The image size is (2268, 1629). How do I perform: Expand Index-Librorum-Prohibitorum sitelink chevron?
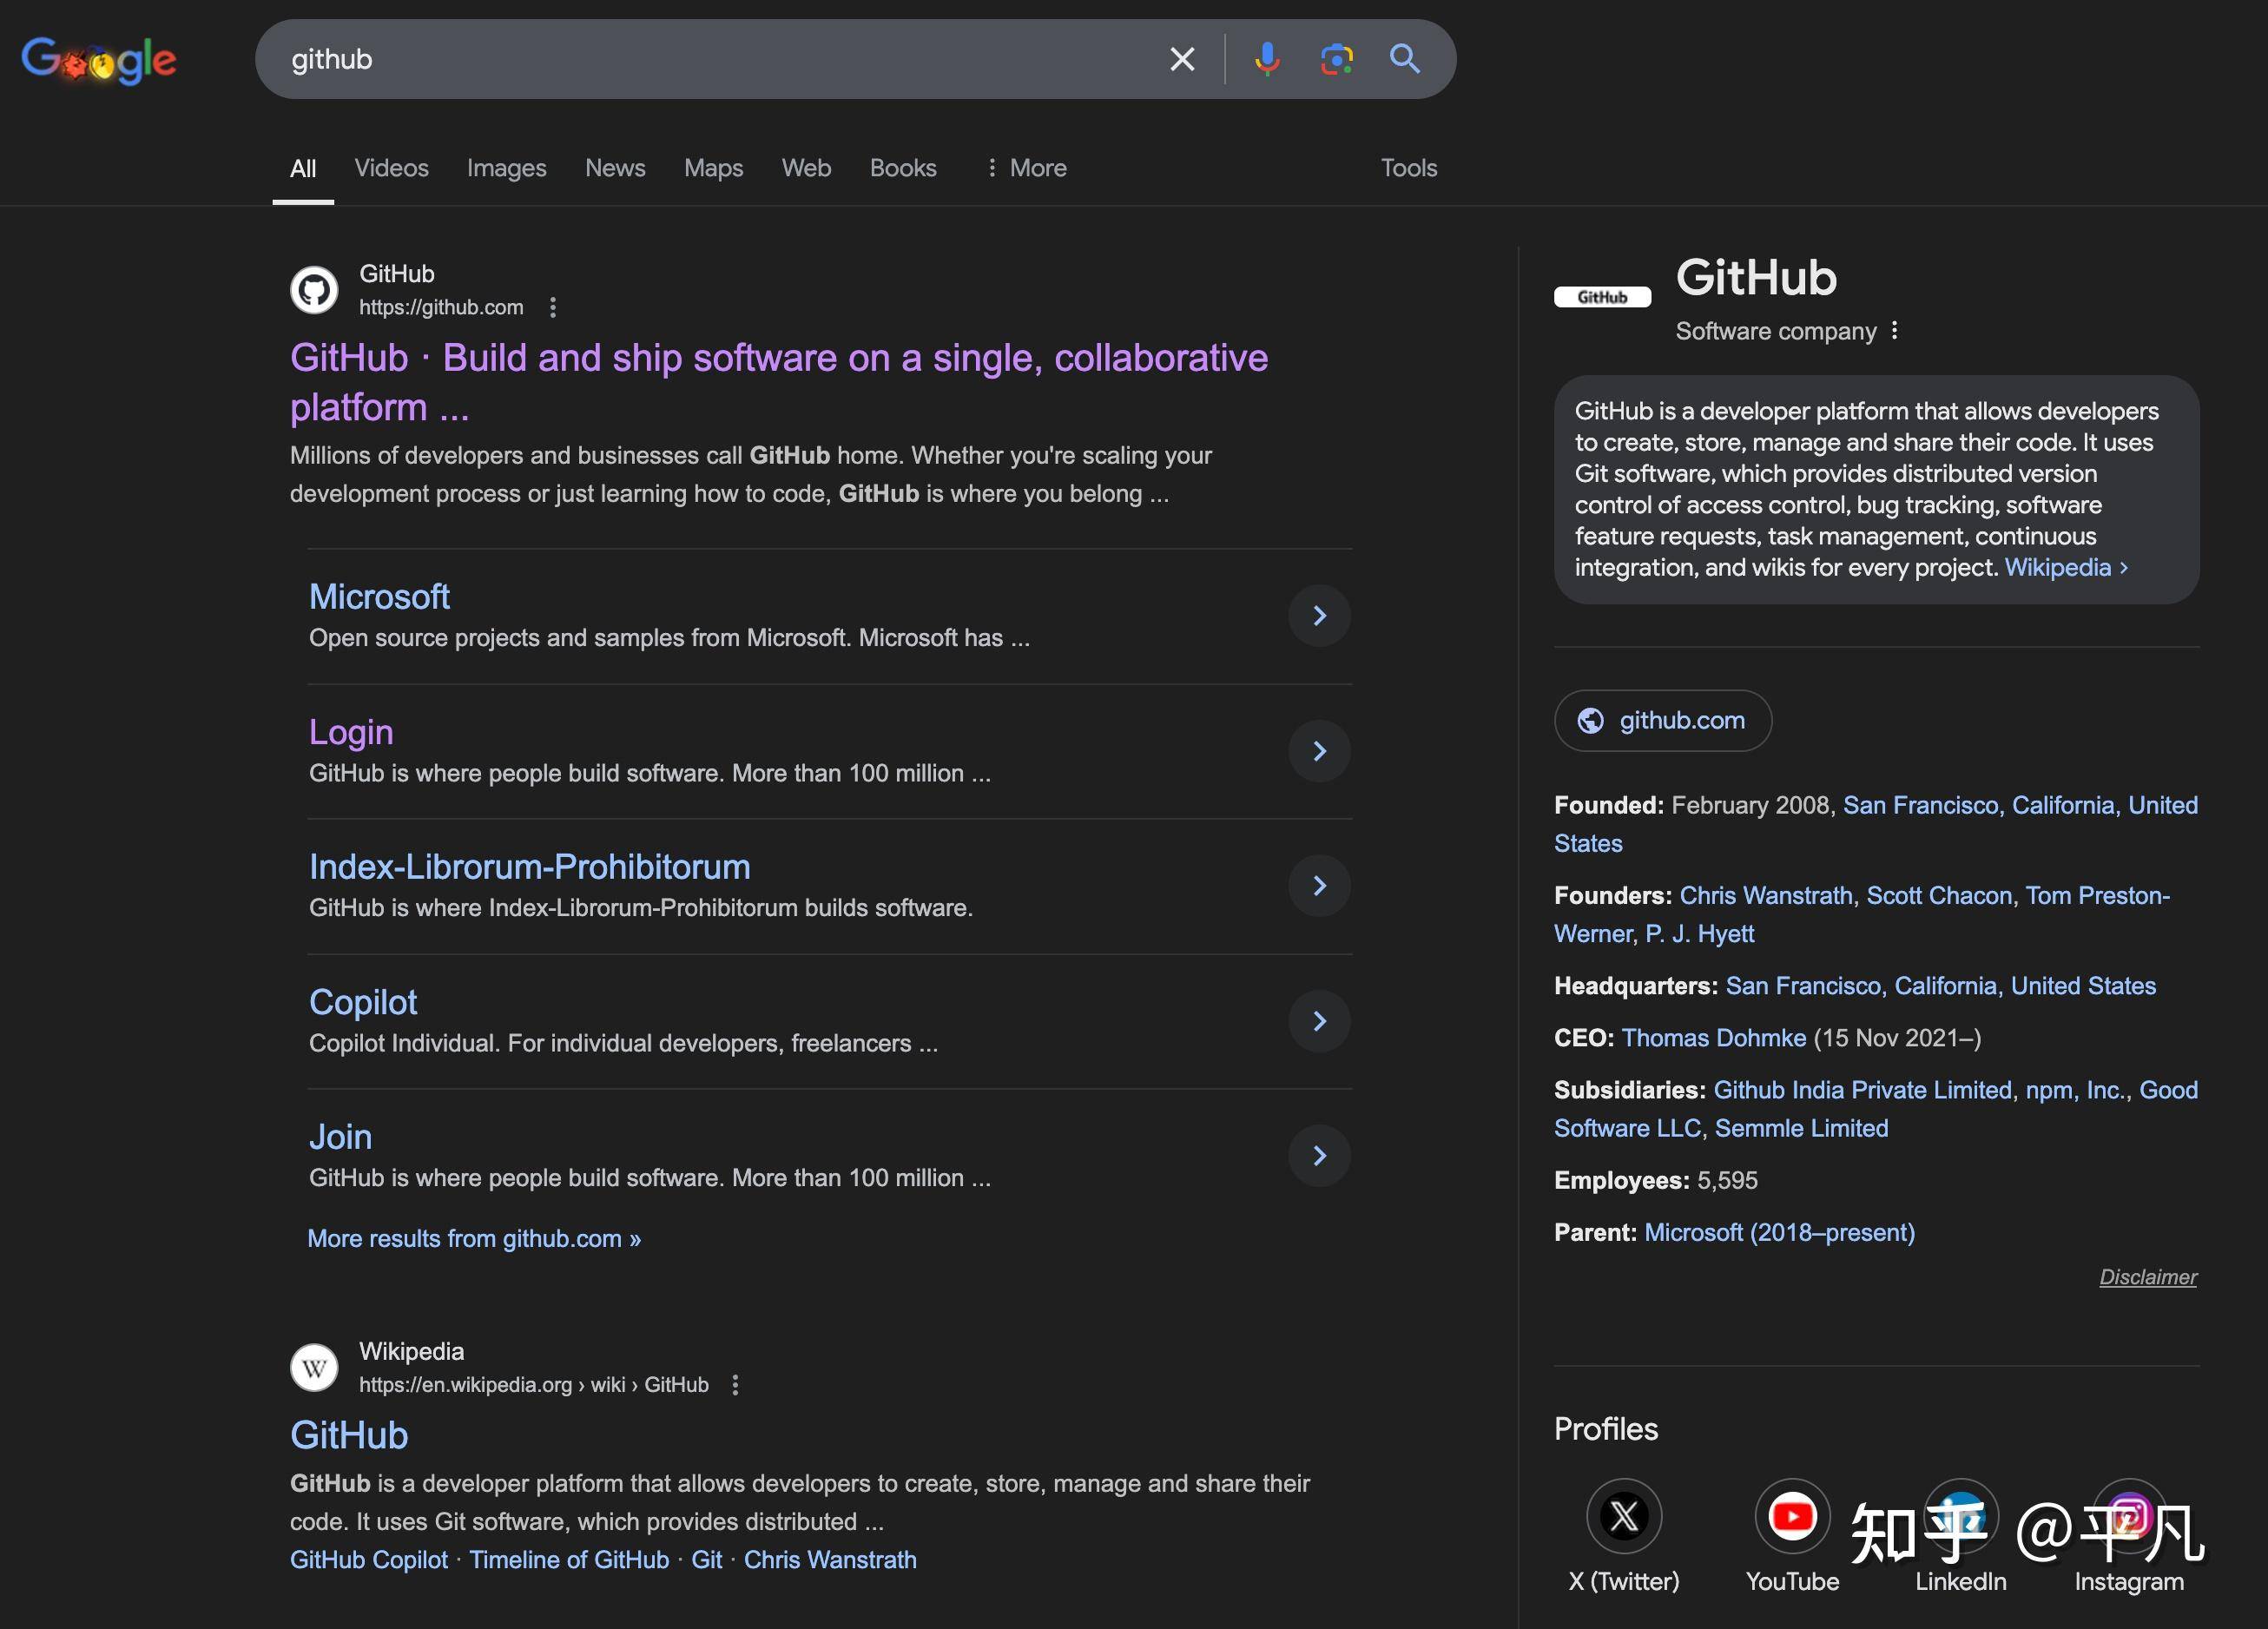pos(1319,886)
